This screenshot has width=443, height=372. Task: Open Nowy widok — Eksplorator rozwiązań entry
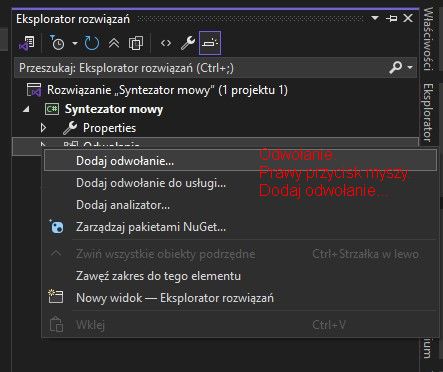tap(240, 298)
